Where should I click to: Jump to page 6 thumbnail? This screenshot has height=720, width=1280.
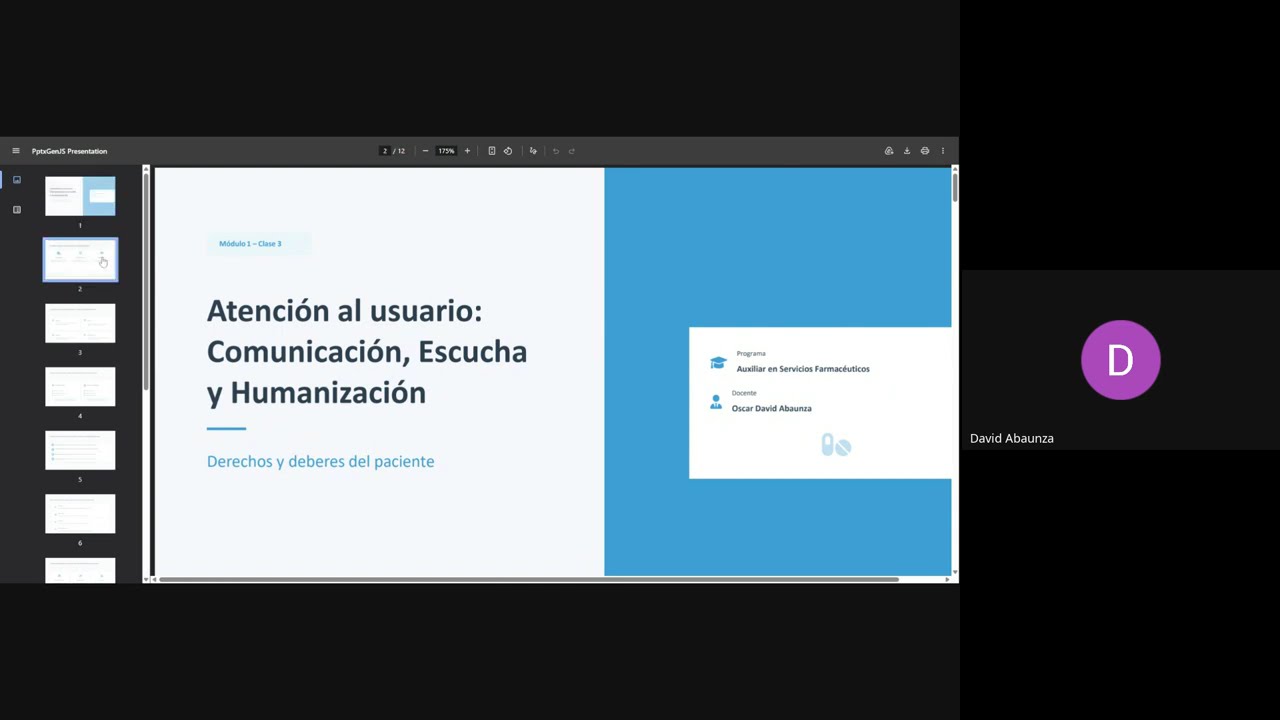[x=80, y=514]
